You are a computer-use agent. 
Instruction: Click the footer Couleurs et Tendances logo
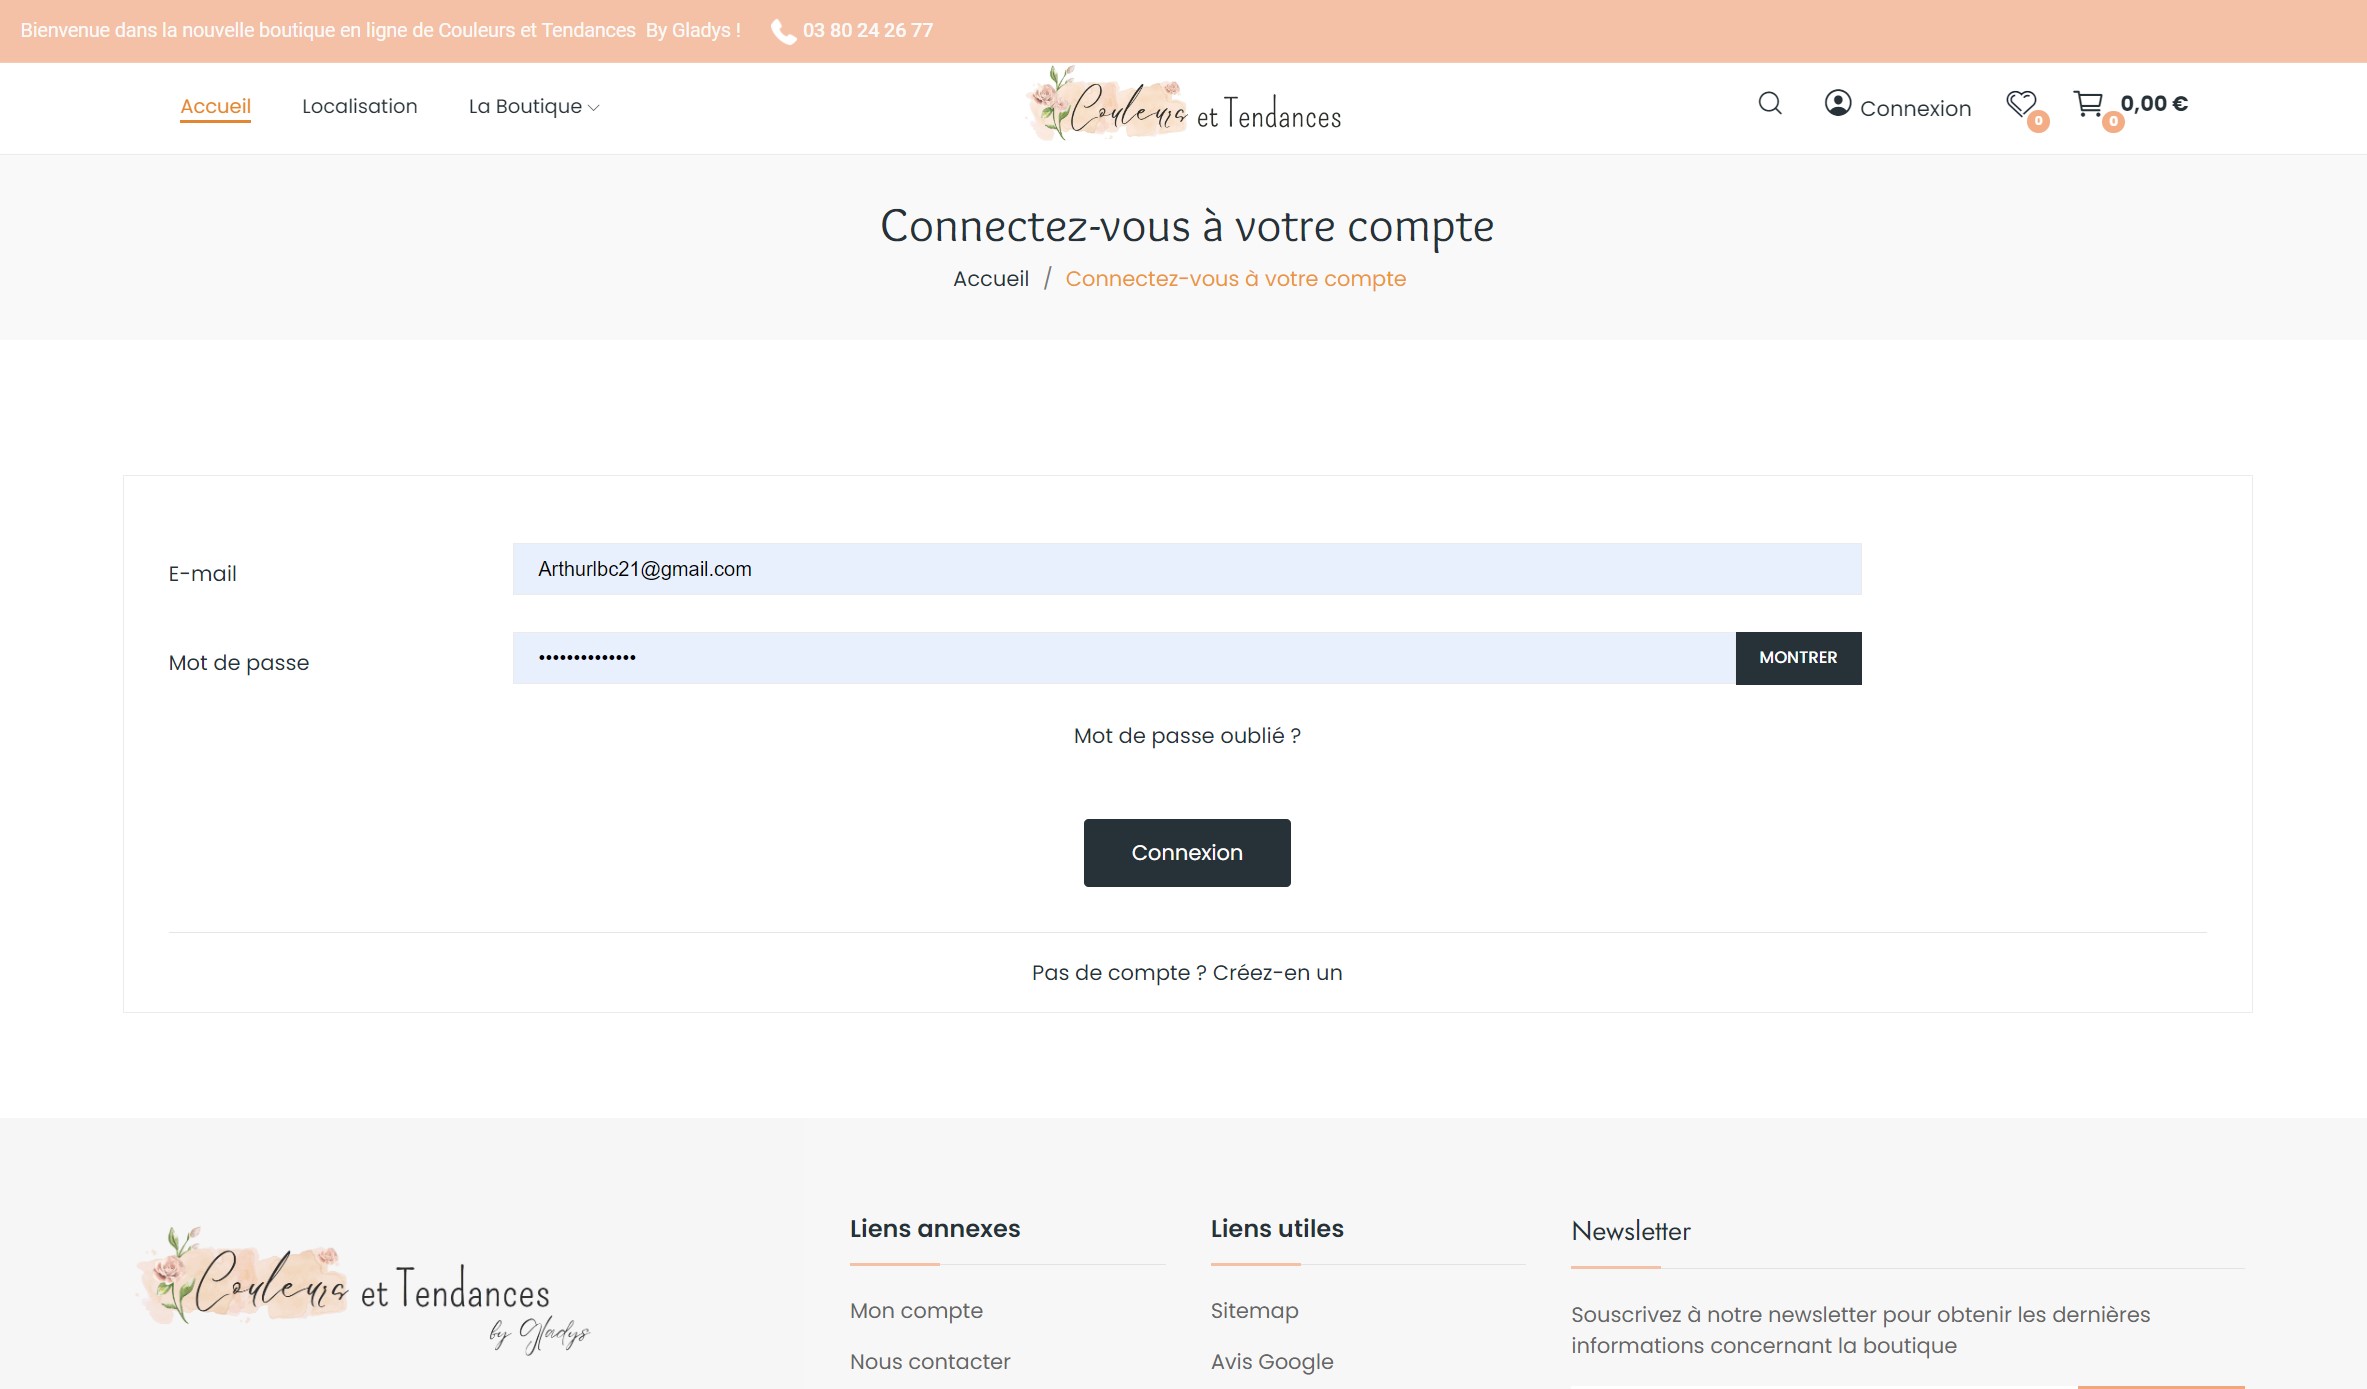pyautogui.click(x=362, y=1289)
